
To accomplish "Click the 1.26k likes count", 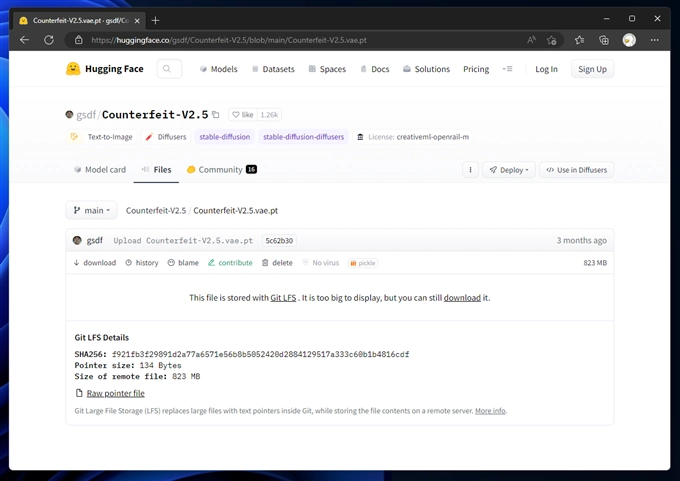I will 269,115.
